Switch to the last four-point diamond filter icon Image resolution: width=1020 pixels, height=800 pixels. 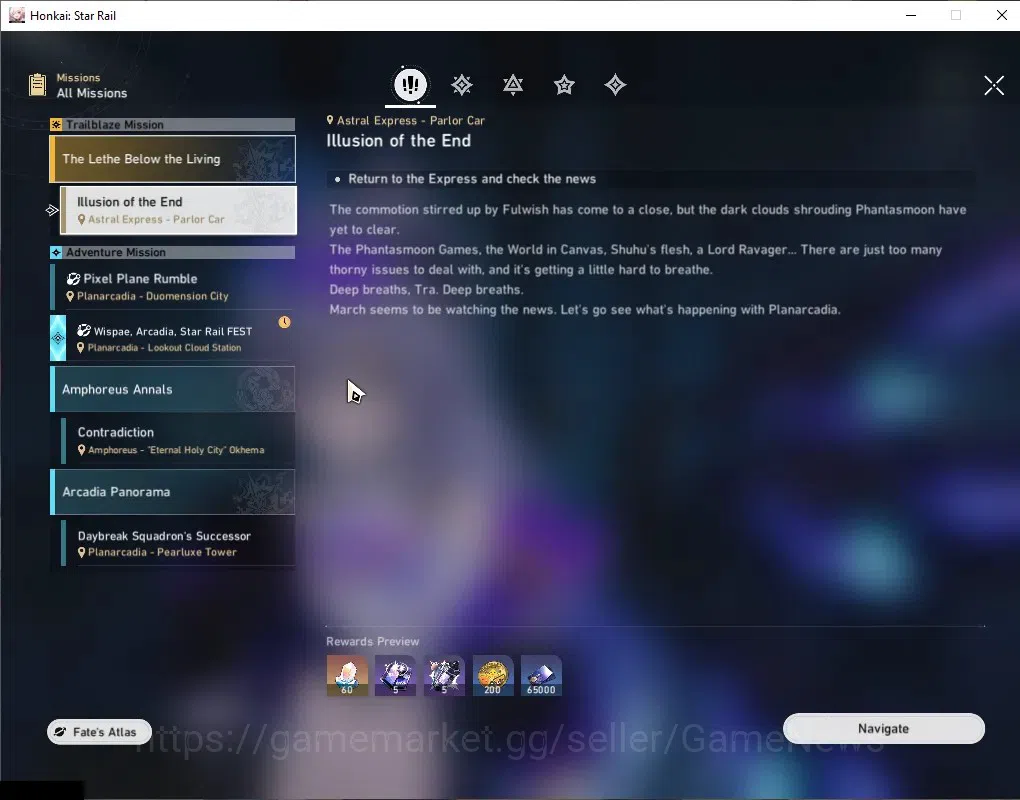615,85
